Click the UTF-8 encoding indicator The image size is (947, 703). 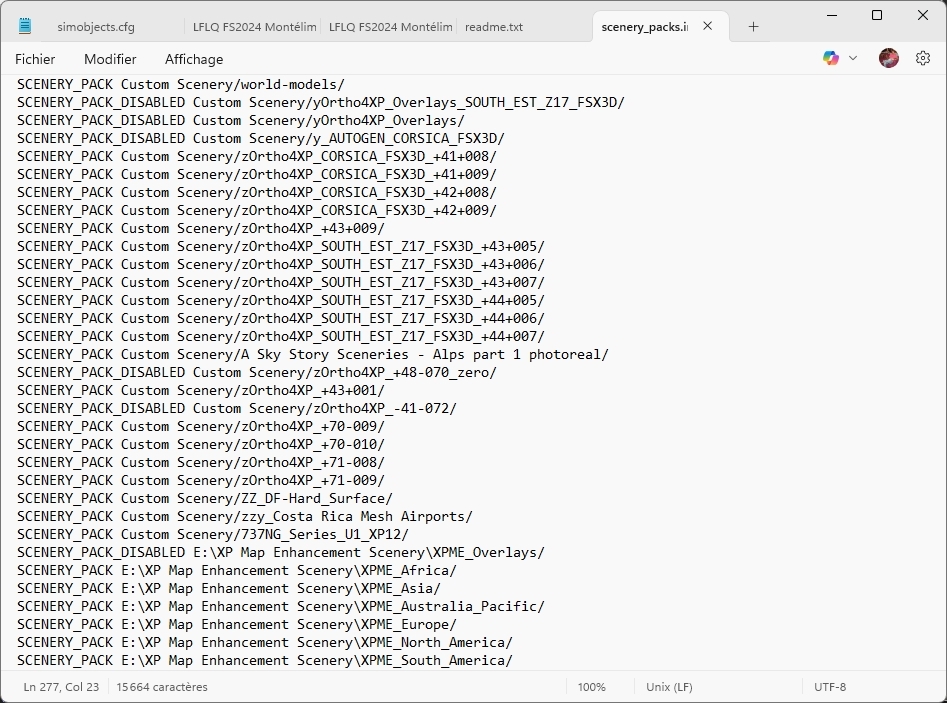pyautogui.click(x=830, y=687)
